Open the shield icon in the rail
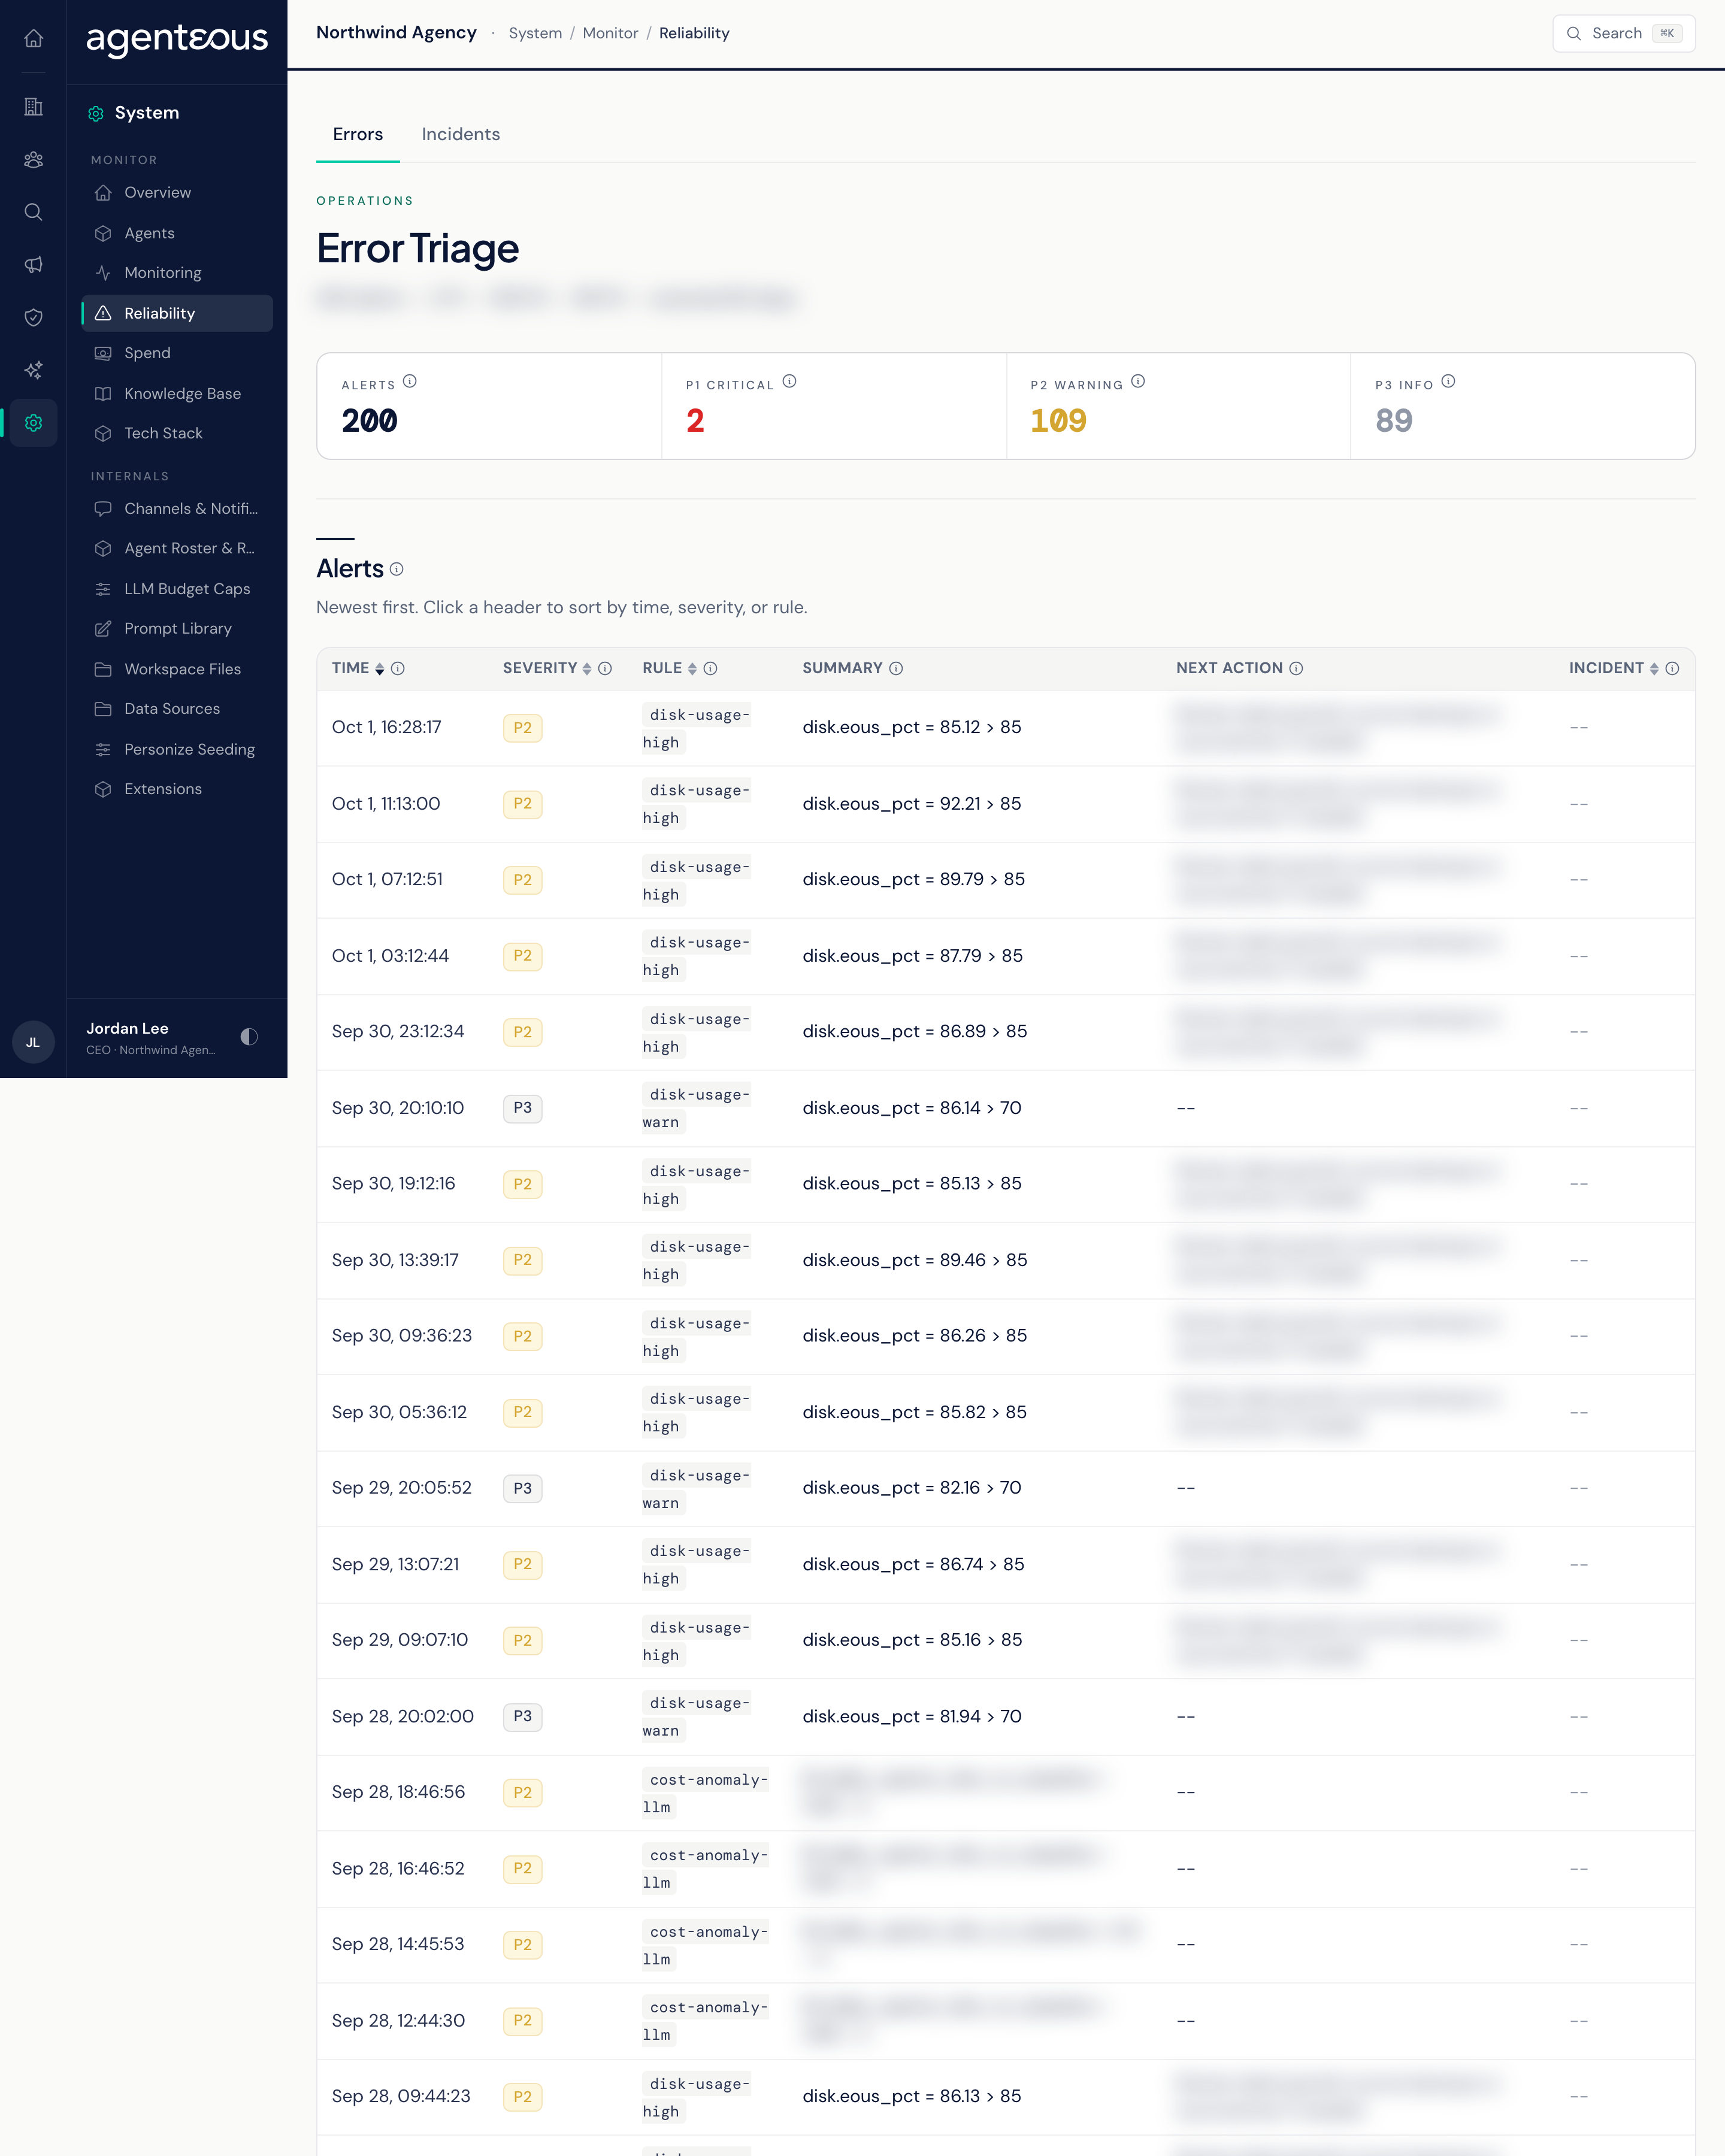The width and height of the screenshot is (1725, 2156). point(33,318)
